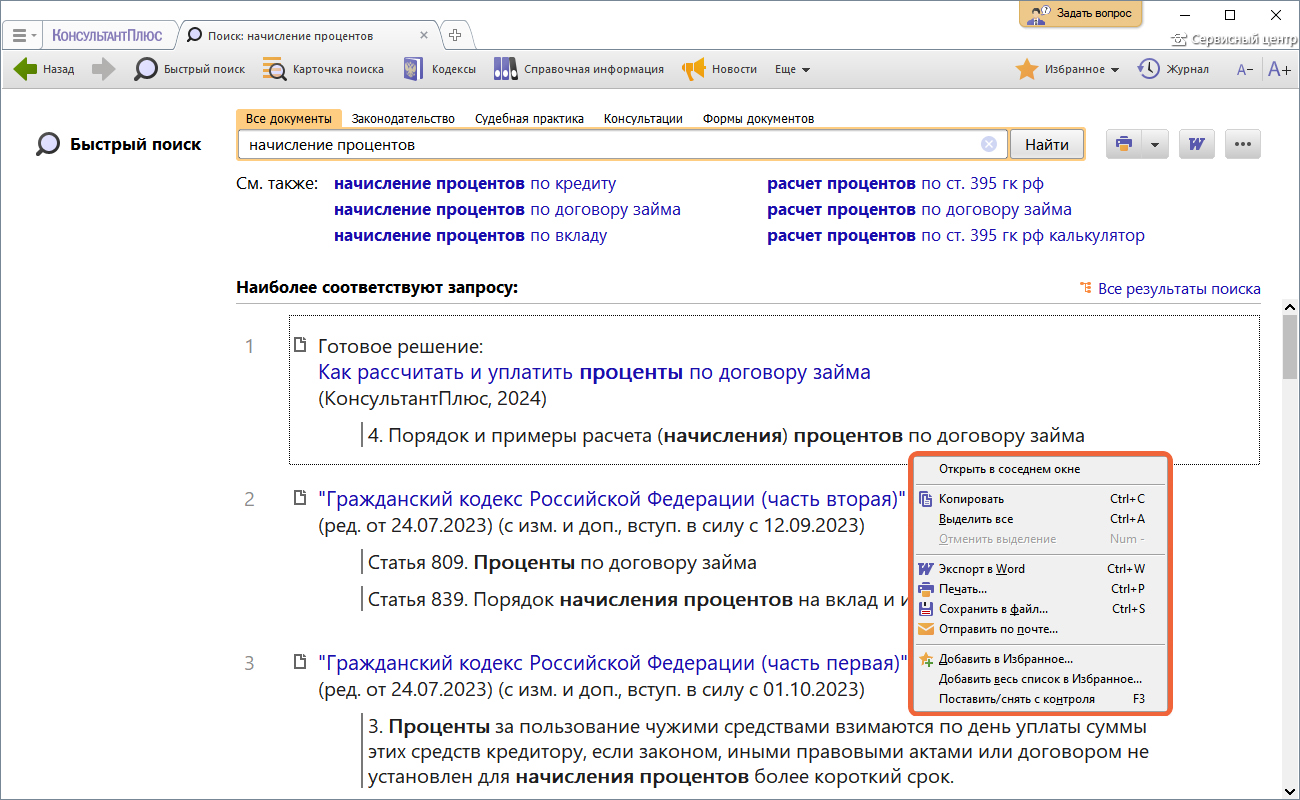Click the grey forward arrow icon
This screenshot has width=1300, height=800.
pos(104,69)
